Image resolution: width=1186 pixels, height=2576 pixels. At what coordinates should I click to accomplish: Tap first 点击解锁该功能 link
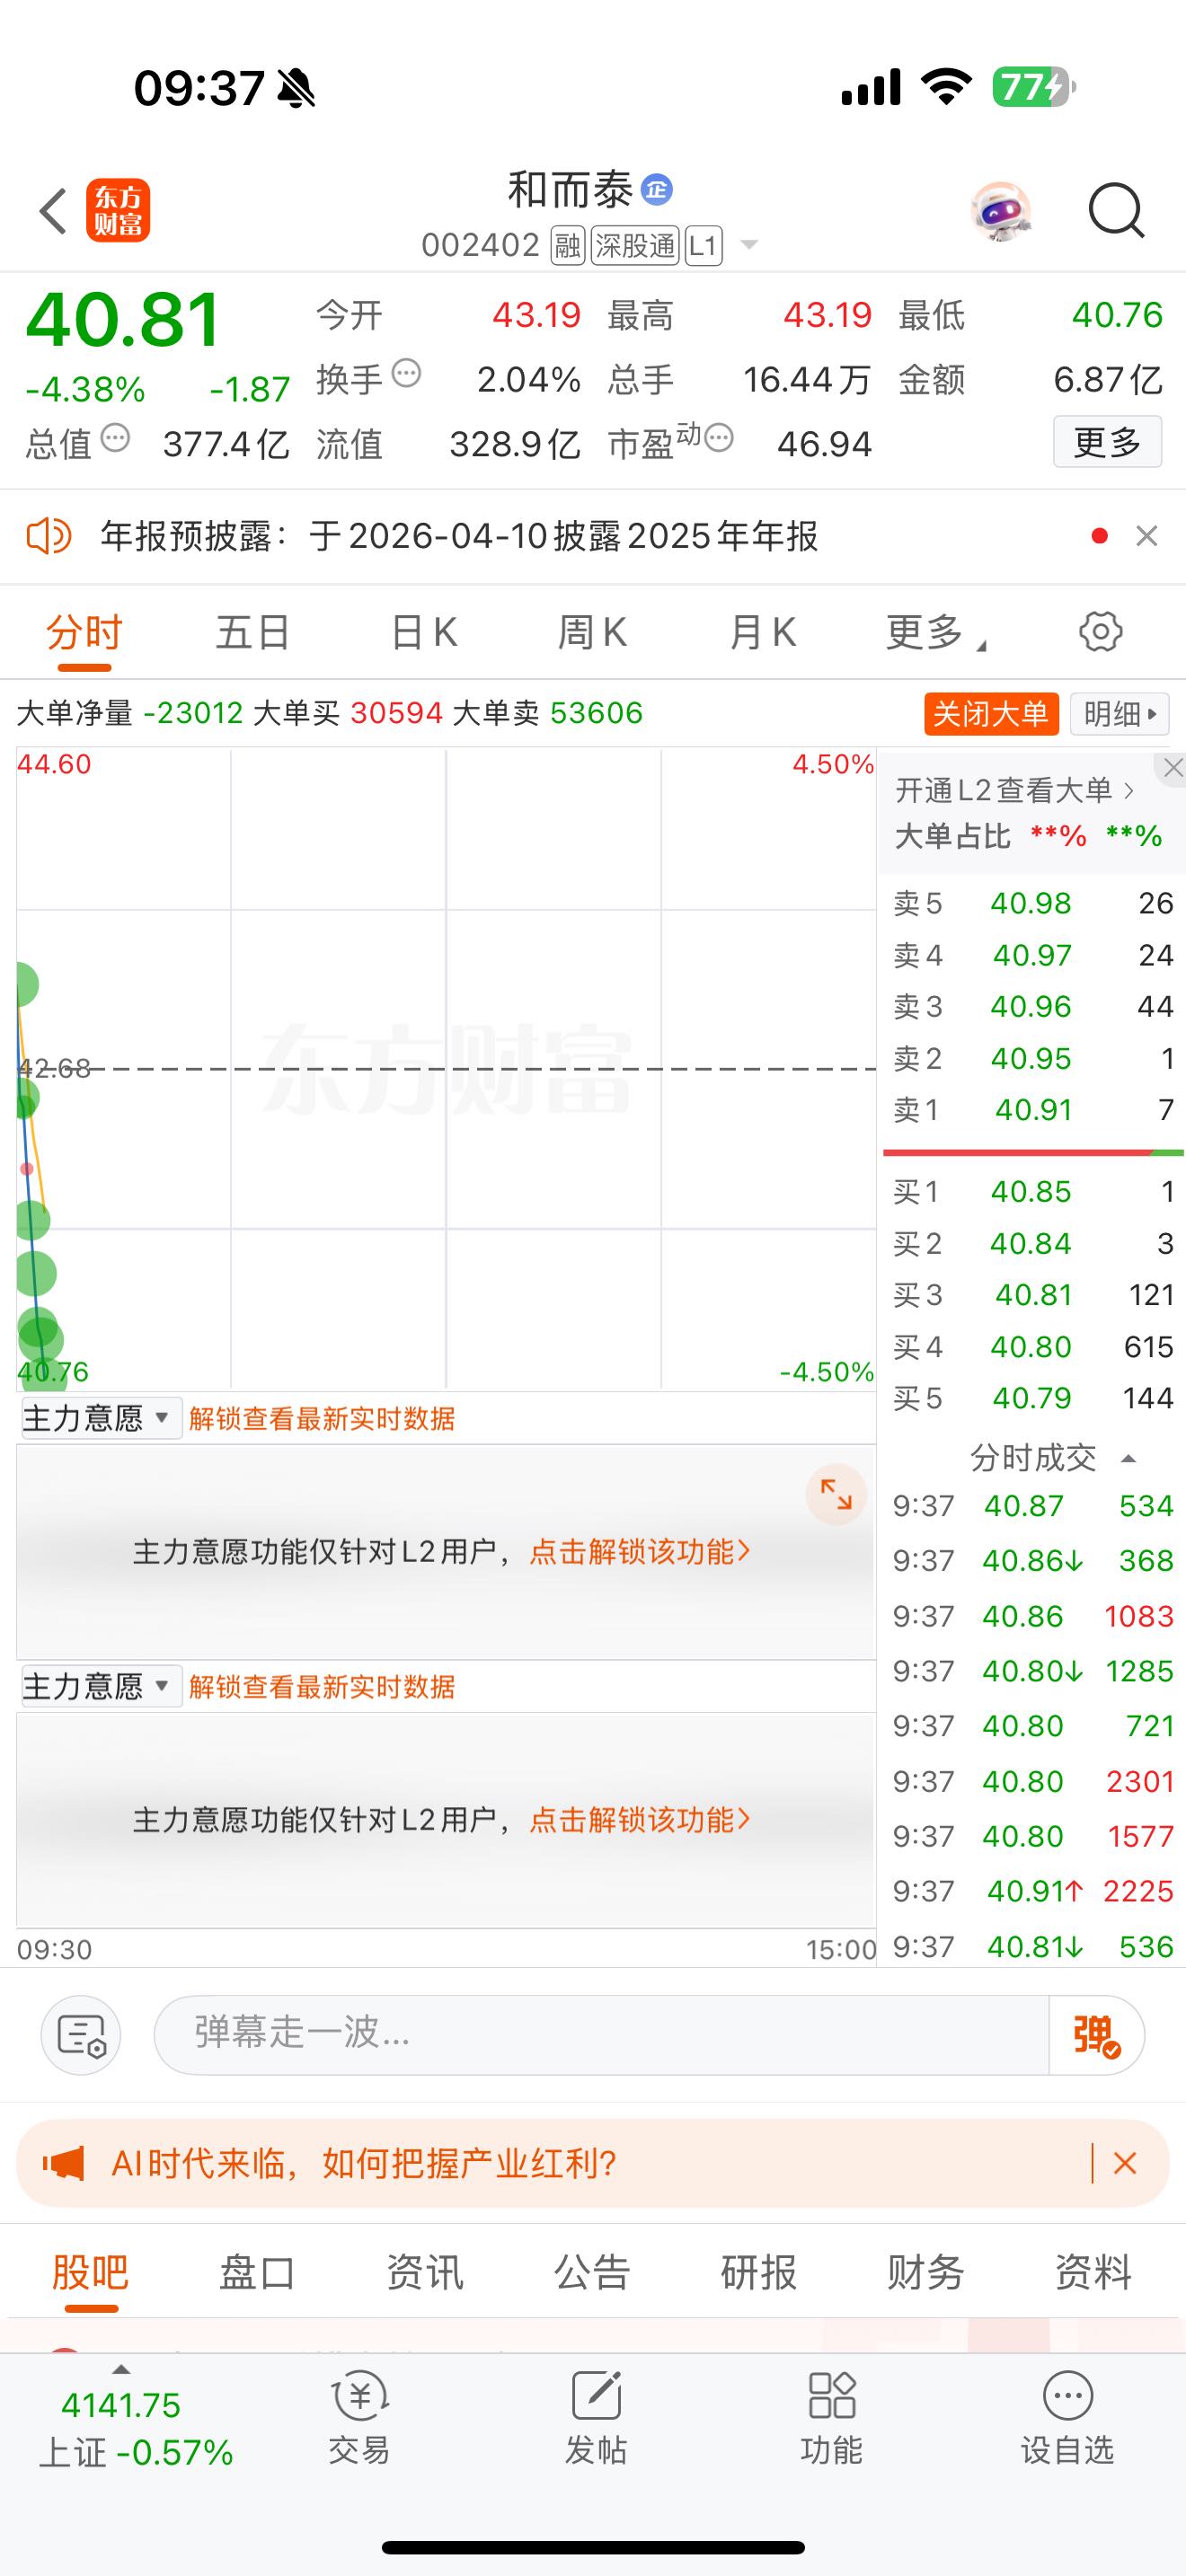point(640,1552)
